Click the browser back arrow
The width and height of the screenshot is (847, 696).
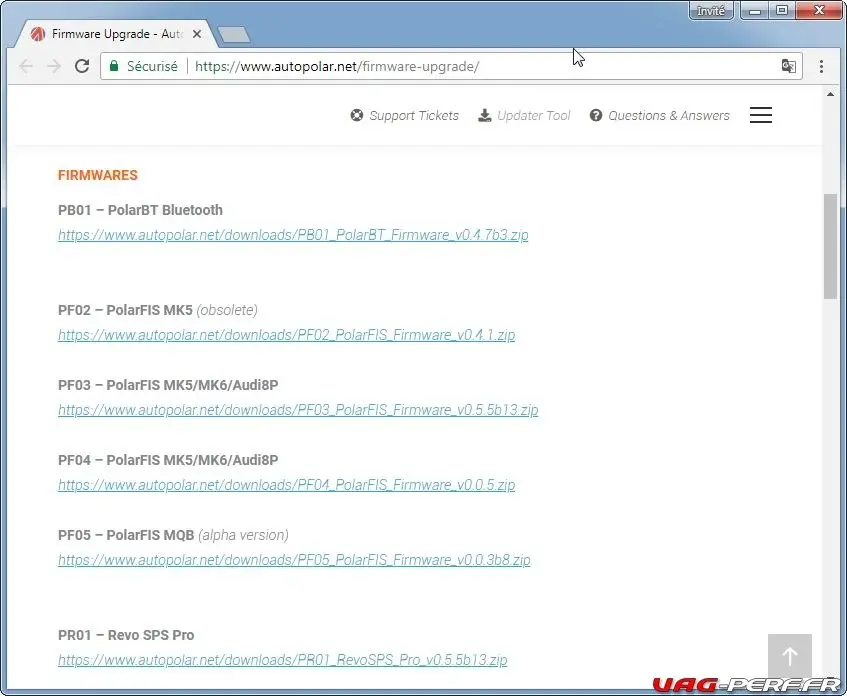[26, 66]
